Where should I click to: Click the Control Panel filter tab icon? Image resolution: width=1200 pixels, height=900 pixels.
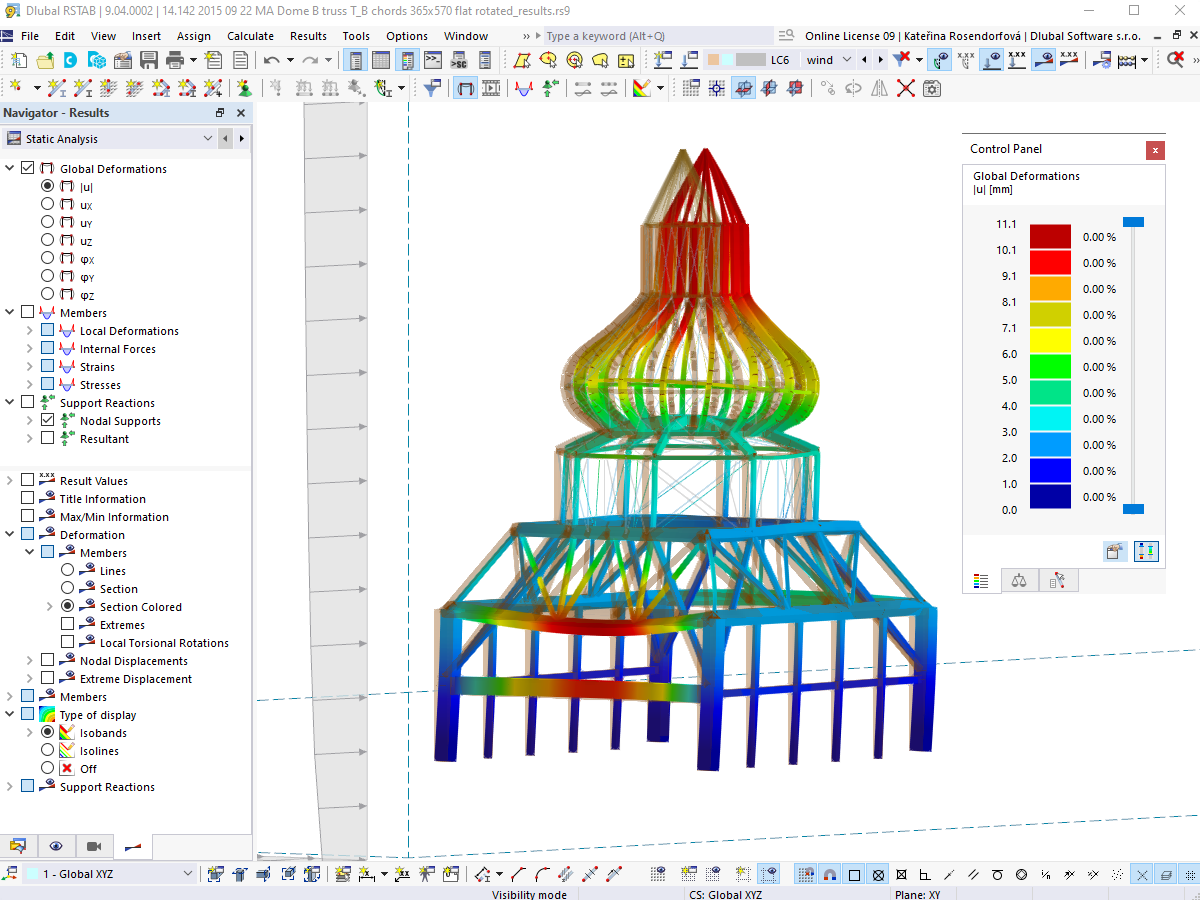1058,580
